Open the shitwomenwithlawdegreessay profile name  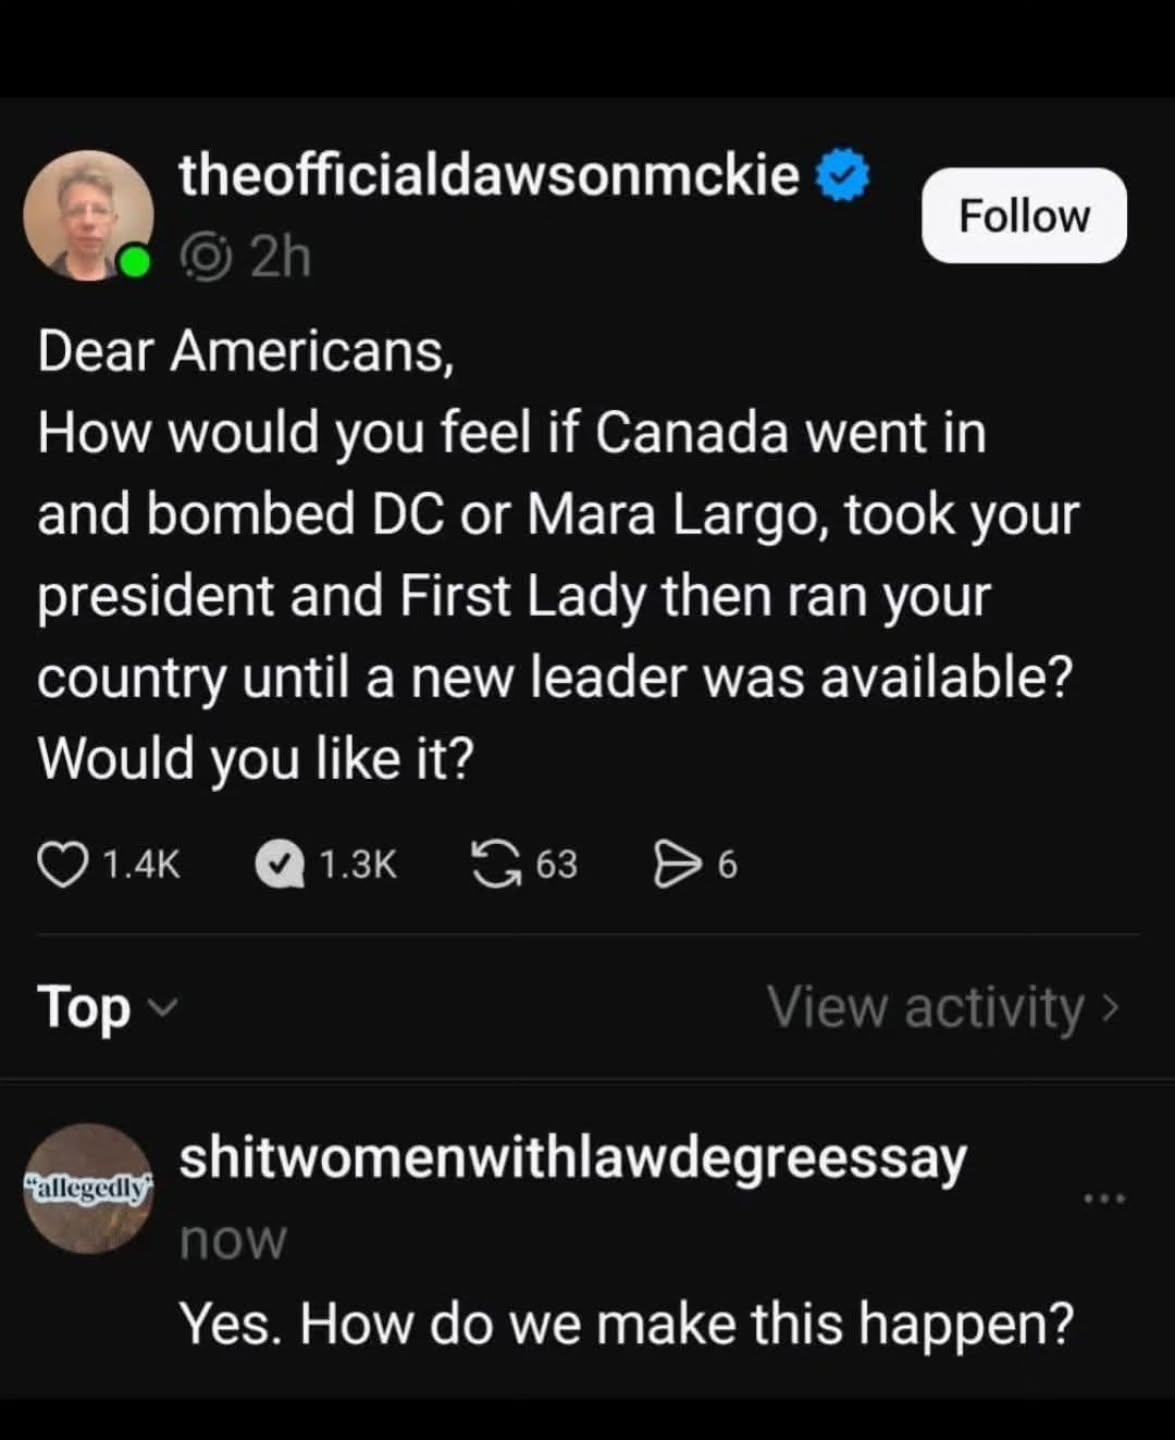572,1159
